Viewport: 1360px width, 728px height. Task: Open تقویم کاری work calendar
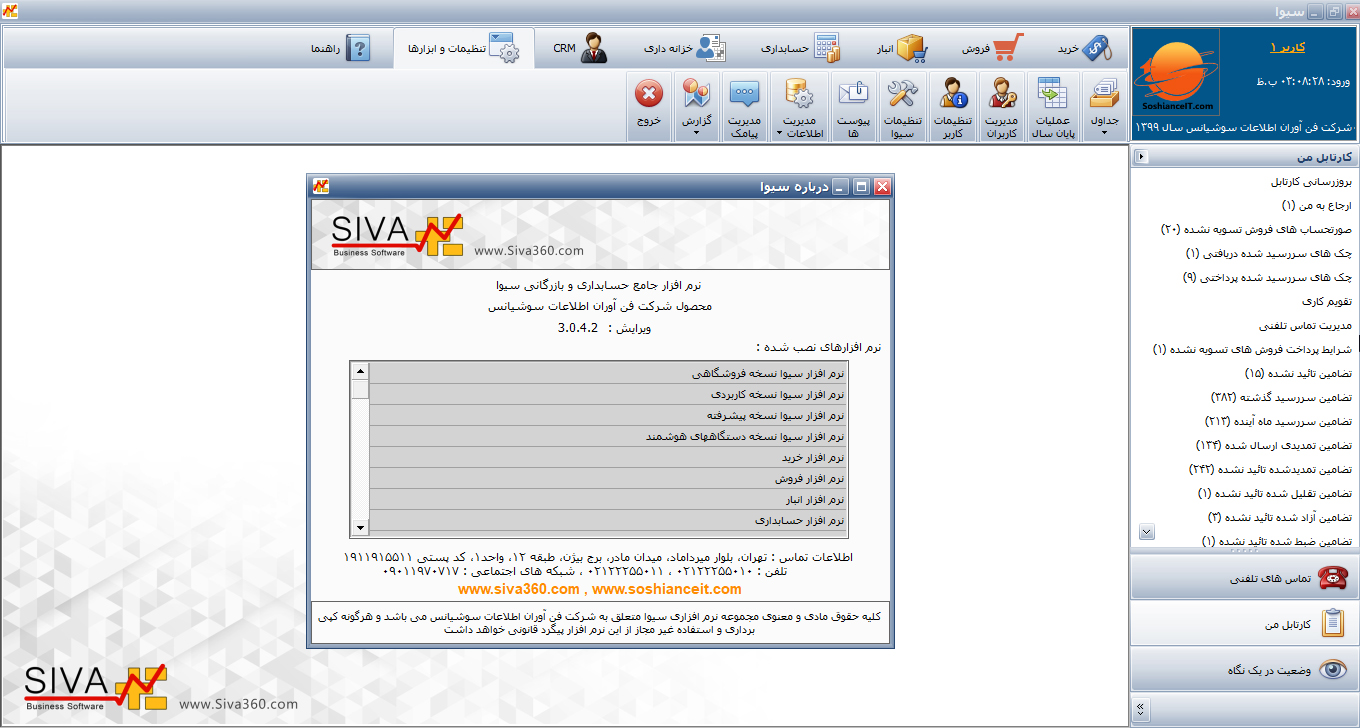coord(1326,302)
